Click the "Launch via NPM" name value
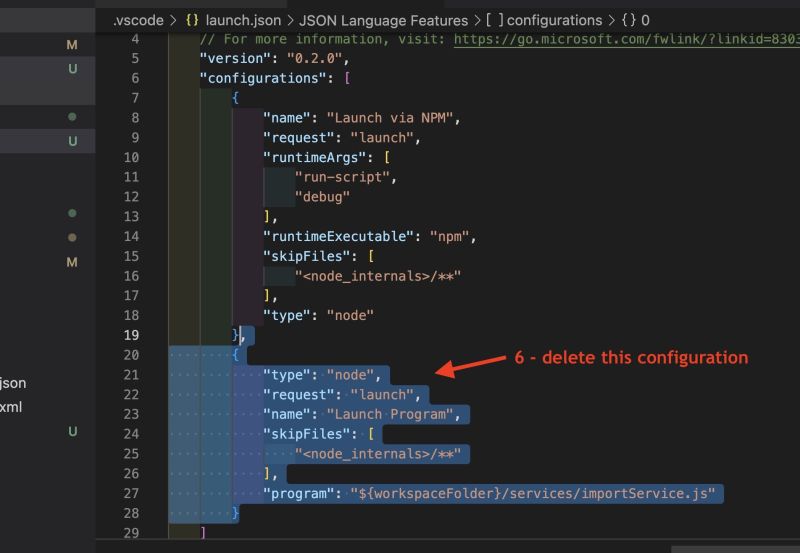 pos(390,118)
